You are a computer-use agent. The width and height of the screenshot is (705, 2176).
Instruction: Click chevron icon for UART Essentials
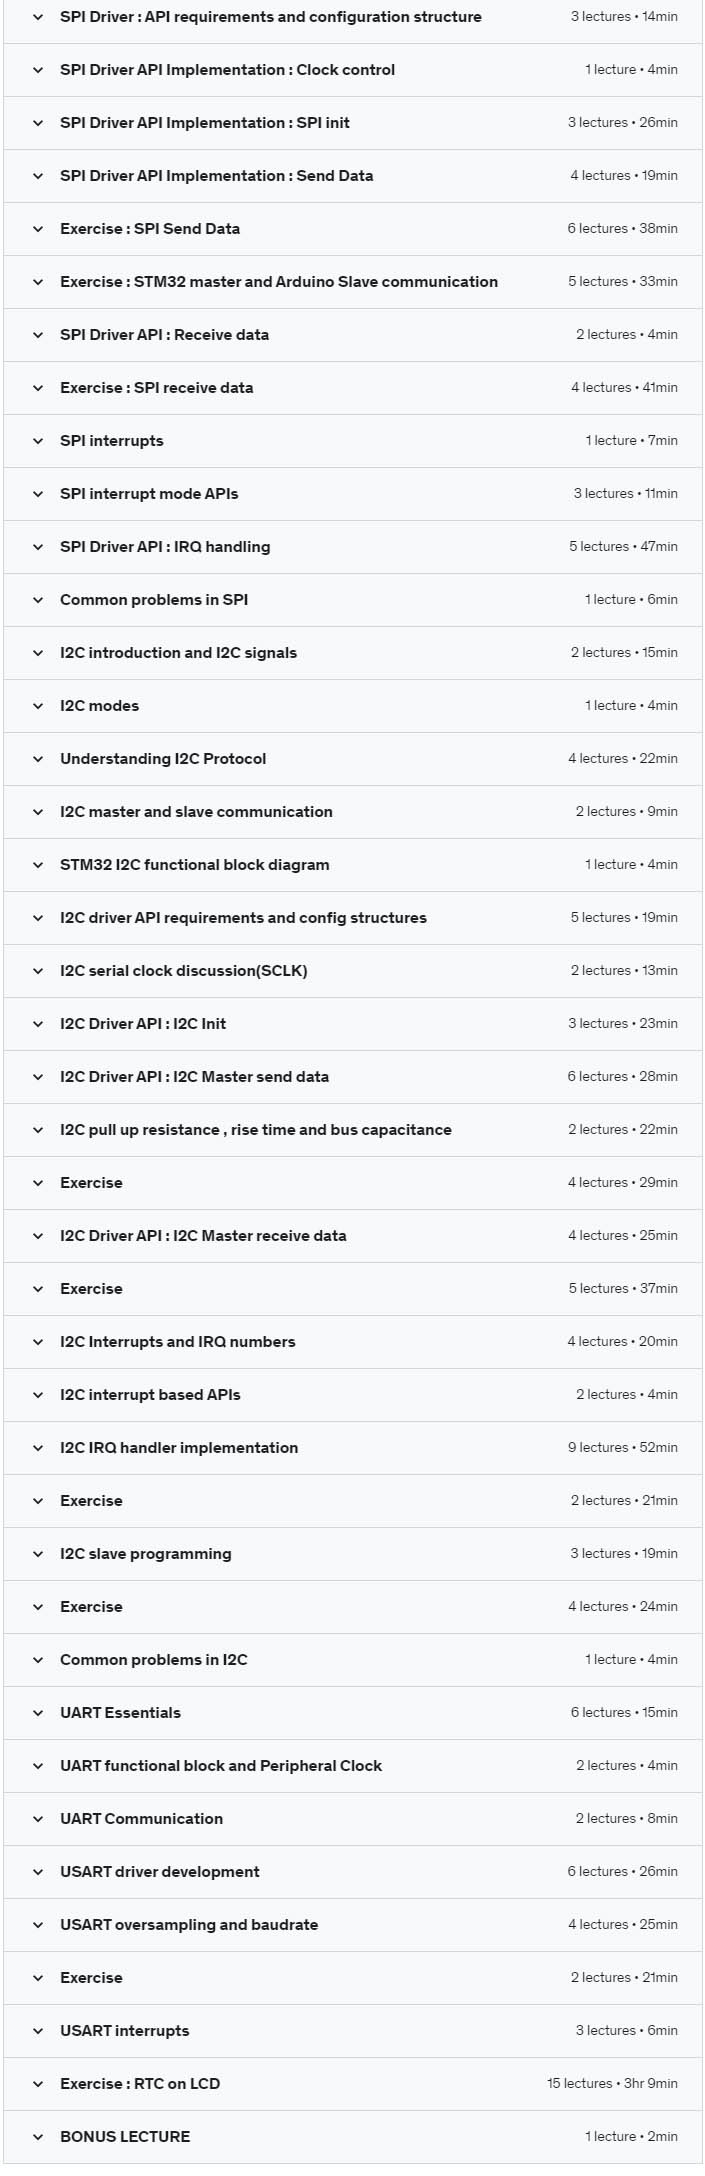[x=38, y=1713]
